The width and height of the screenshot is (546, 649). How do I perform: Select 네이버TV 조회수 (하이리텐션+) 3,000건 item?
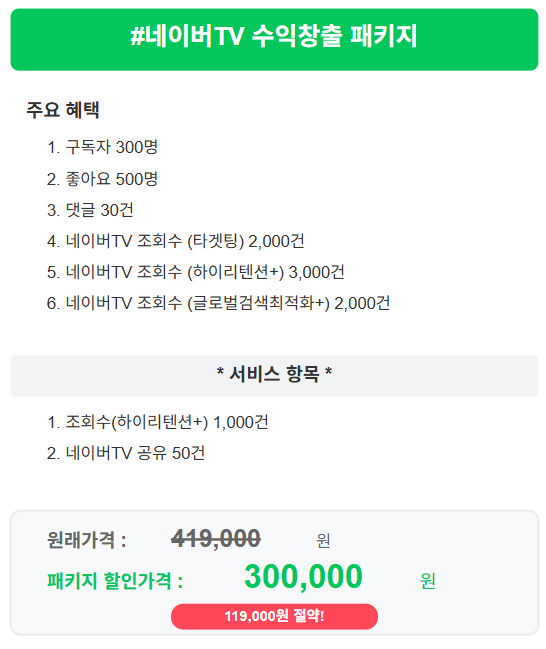[195, 272]
